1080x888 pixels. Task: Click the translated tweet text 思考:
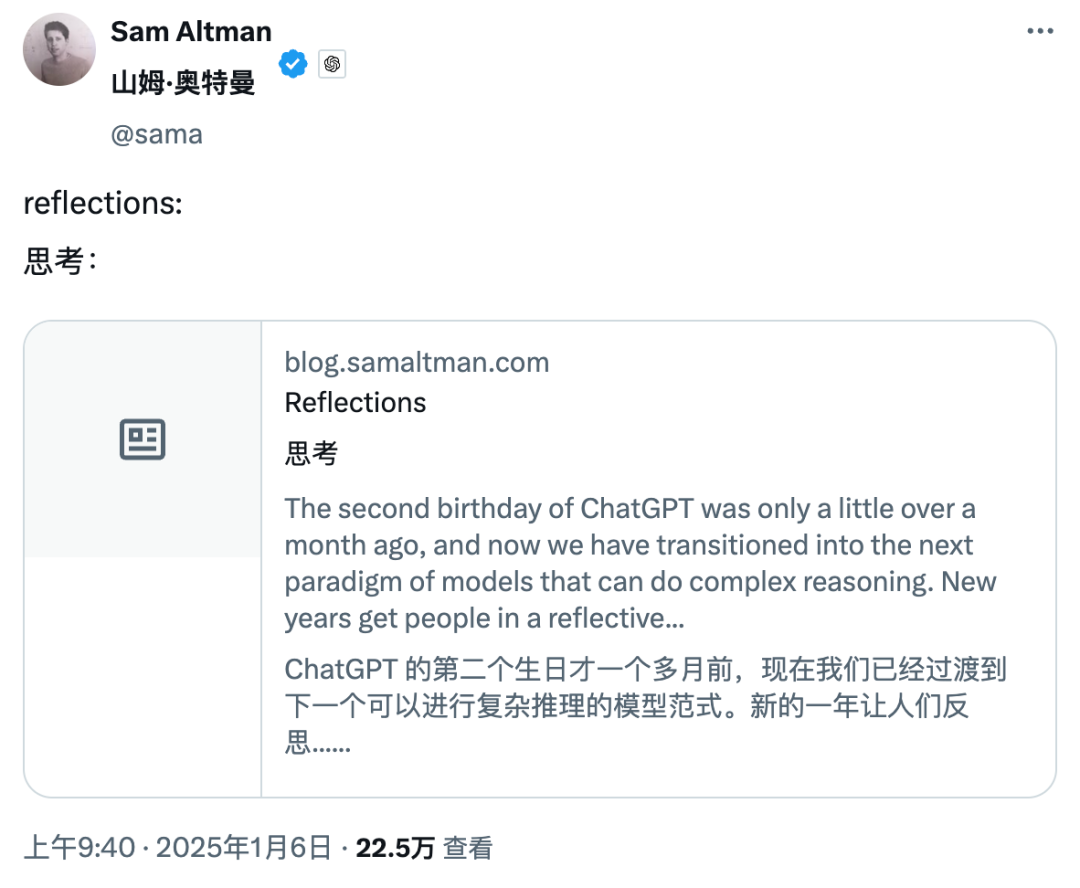(60, 262)
